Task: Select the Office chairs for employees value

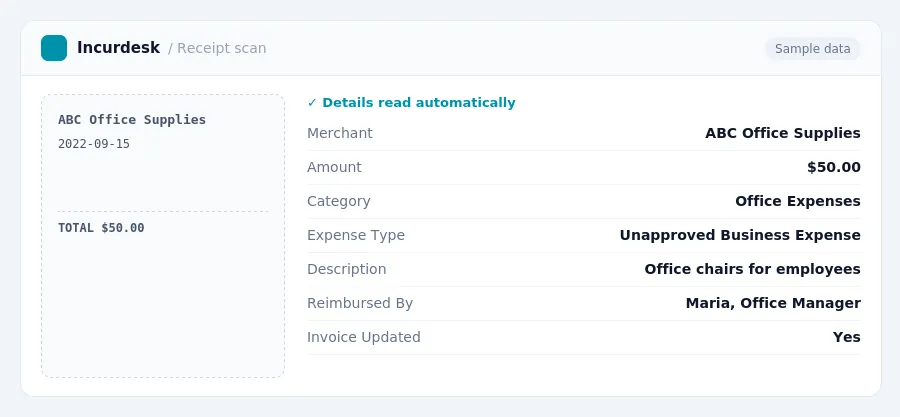Action: (752, 269)
